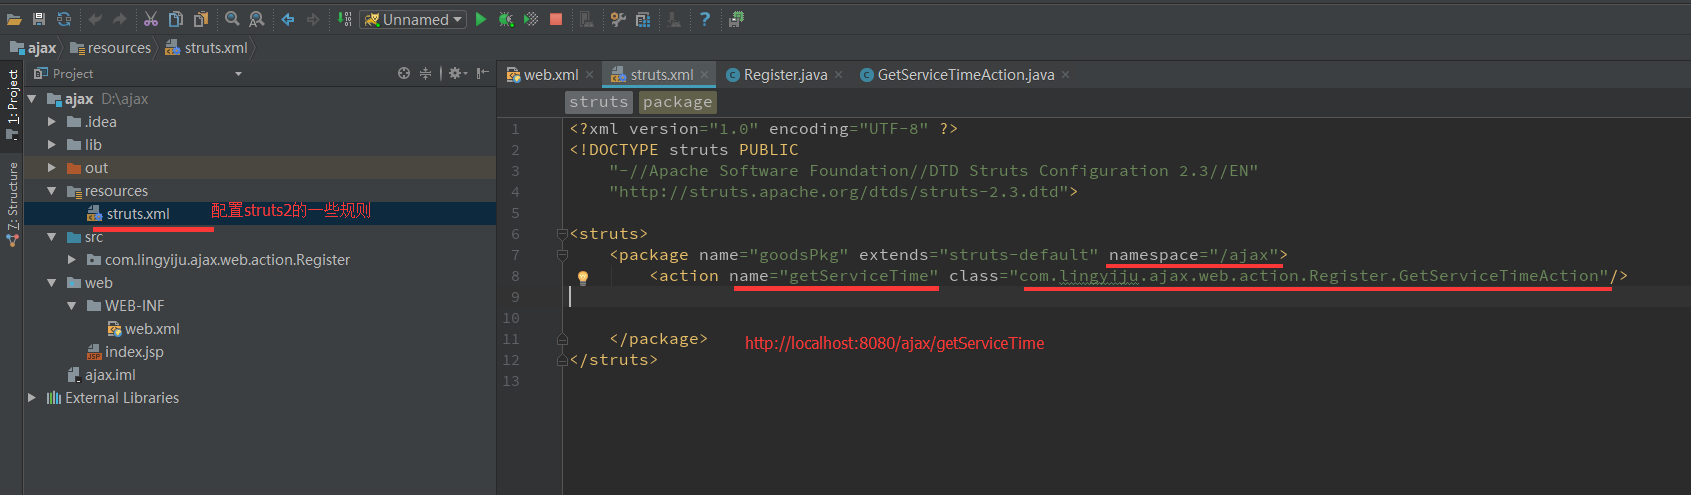Expand the .idea folder
The image size is (1691, 495).
[52, 122]
